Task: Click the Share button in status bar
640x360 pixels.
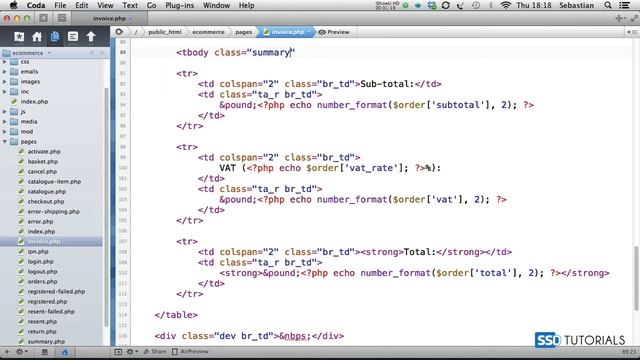Action: point(155,351)
